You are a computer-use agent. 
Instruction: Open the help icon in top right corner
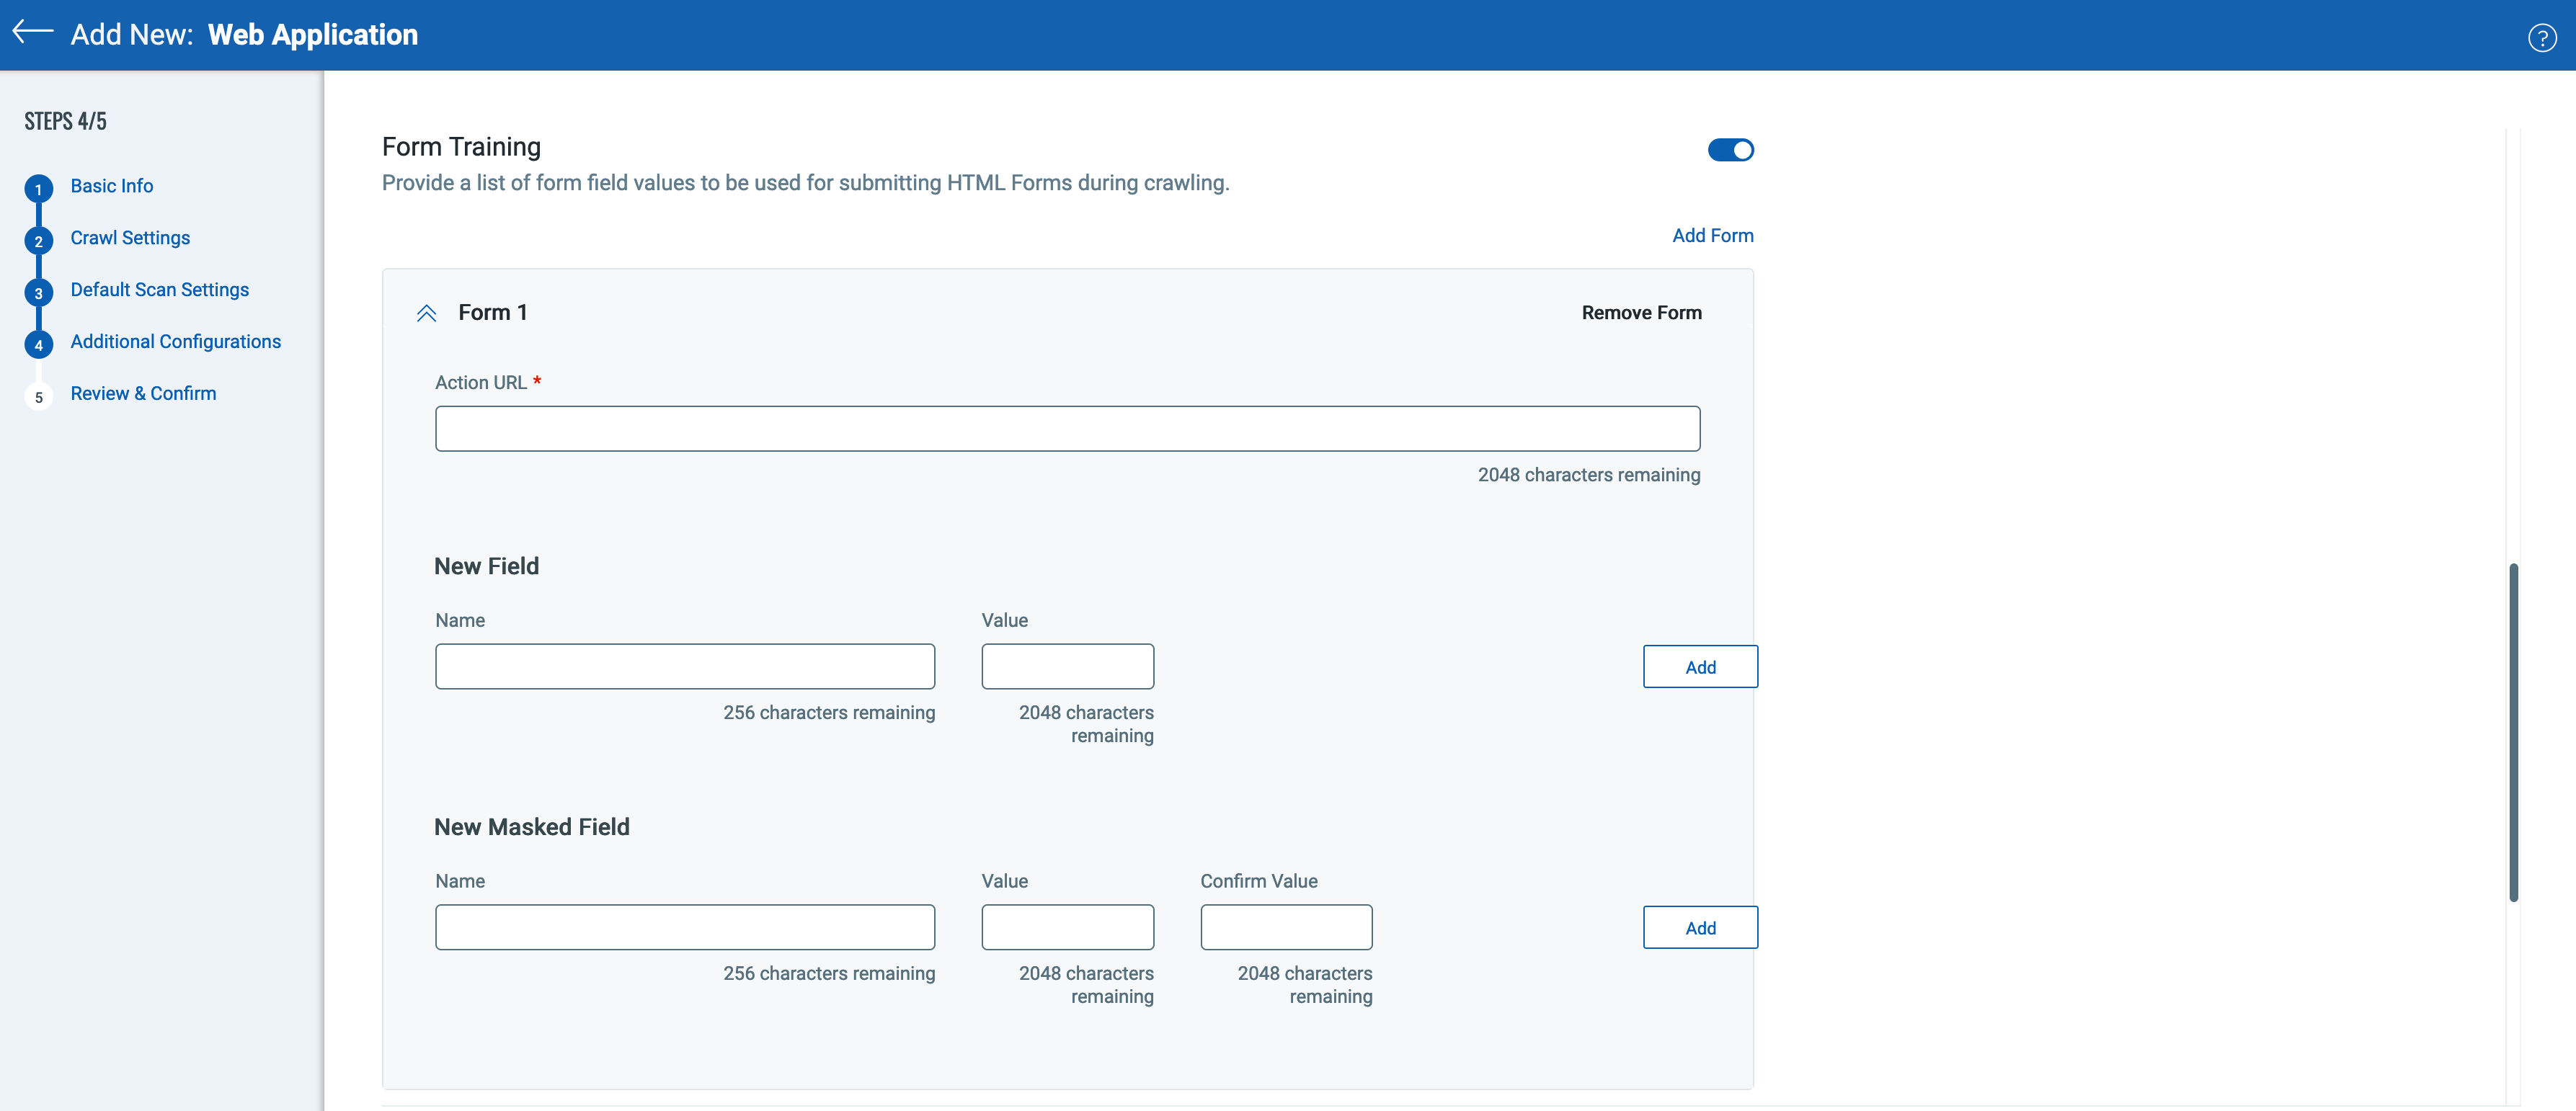coord(2543,37)
